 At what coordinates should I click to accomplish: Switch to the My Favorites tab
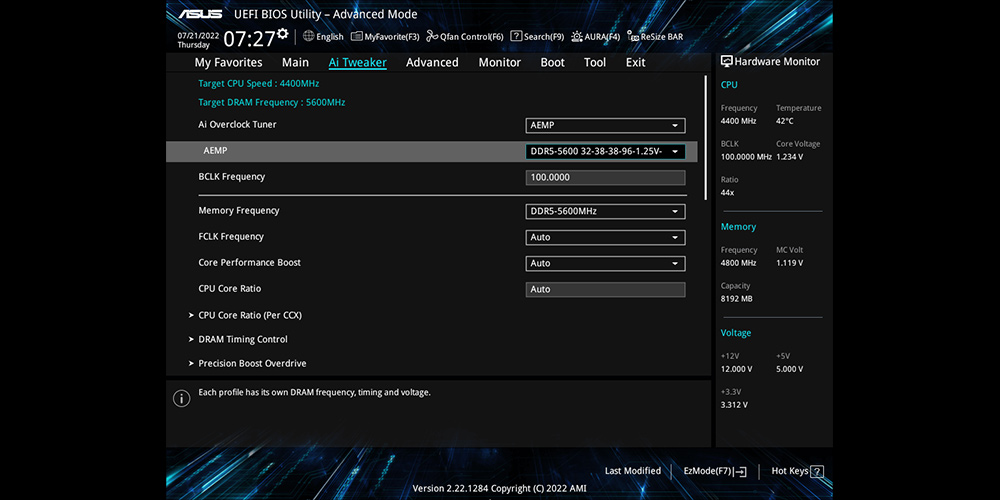tap(228, 62)
